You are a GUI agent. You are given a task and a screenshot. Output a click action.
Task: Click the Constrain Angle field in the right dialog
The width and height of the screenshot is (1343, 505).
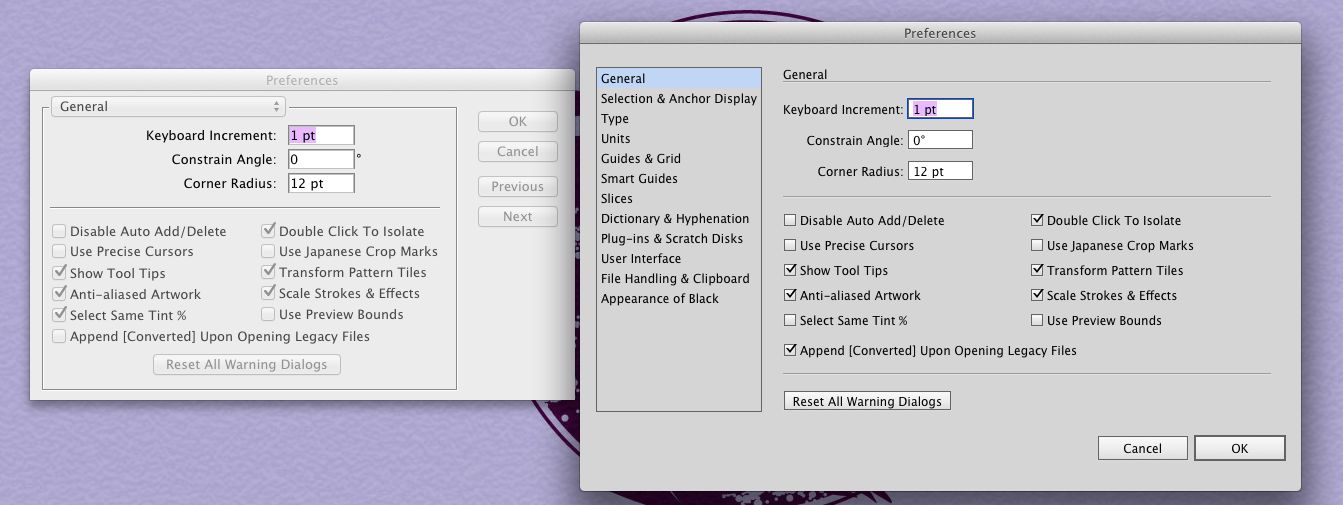tap(940, 141)
